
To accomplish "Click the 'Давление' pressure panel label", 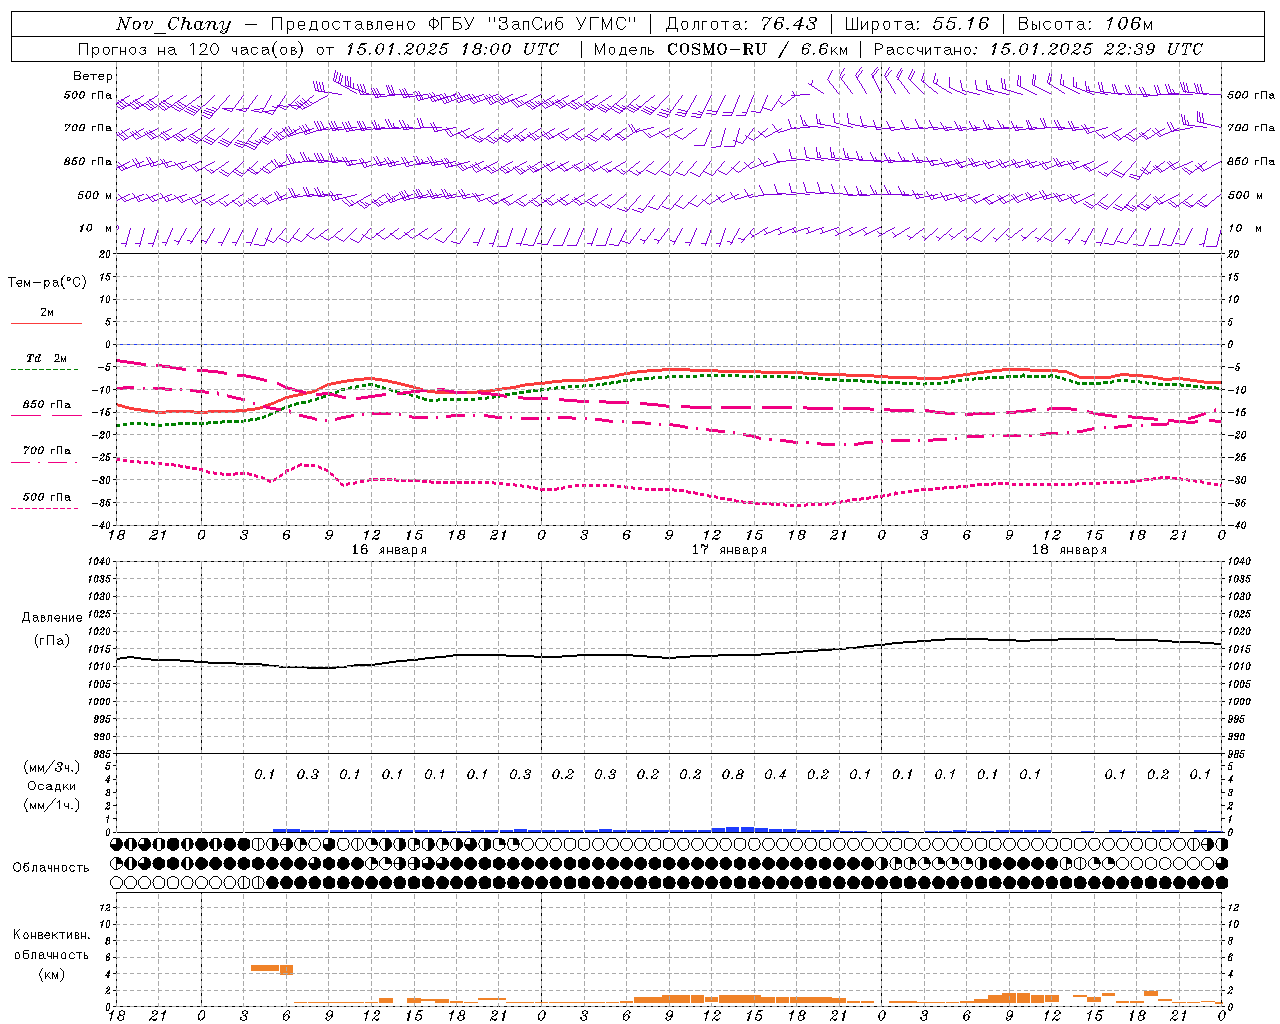I will coord(52,618).
